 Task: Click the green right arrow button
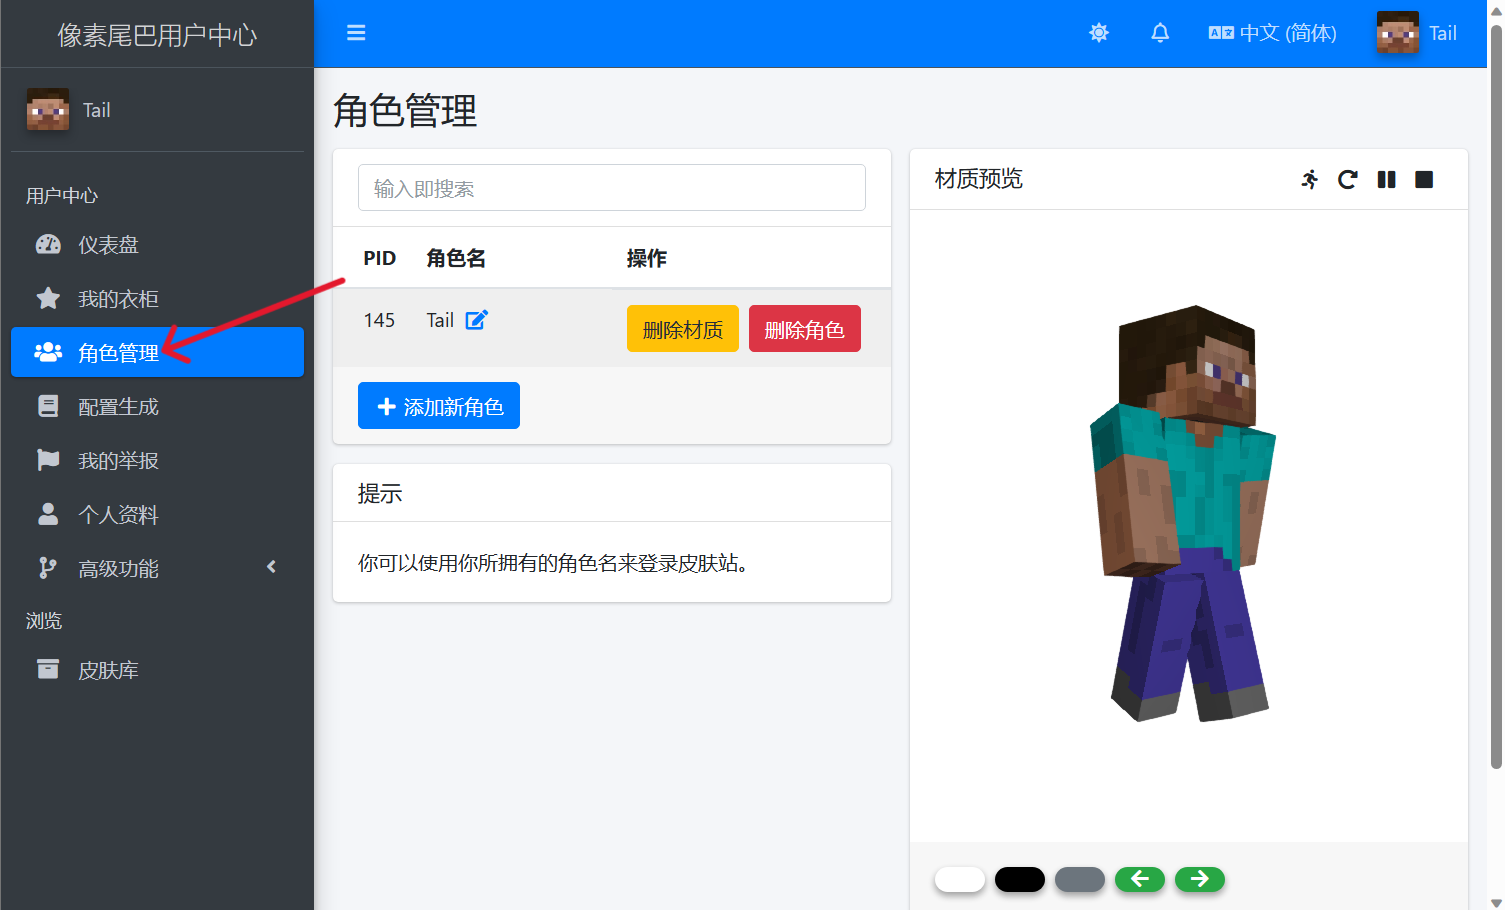coord(1200,879)
